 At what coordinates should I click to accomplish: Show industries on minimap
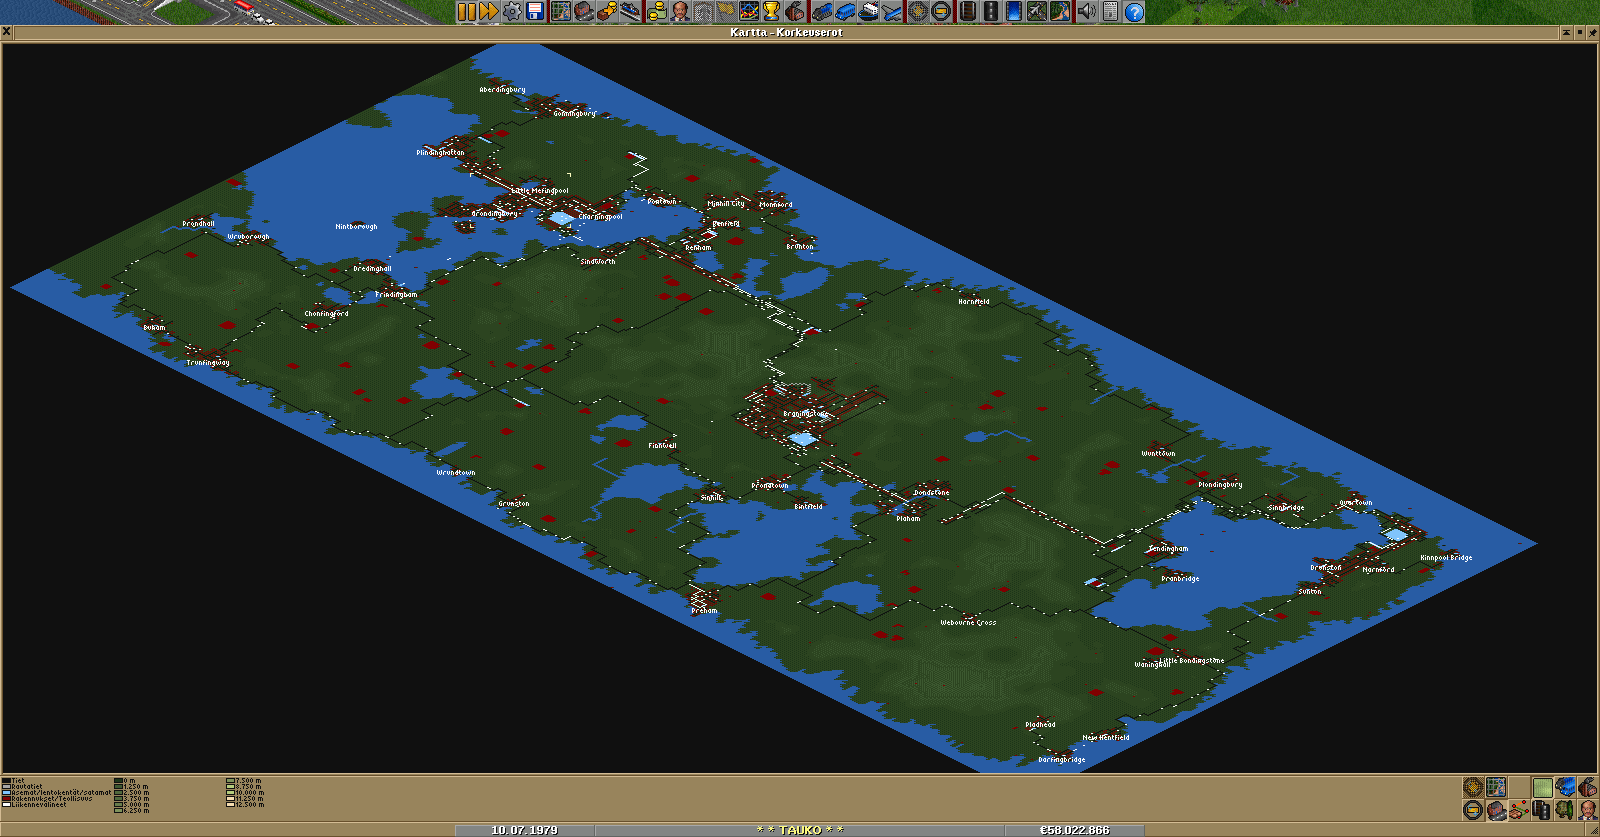click(1588, 787)
